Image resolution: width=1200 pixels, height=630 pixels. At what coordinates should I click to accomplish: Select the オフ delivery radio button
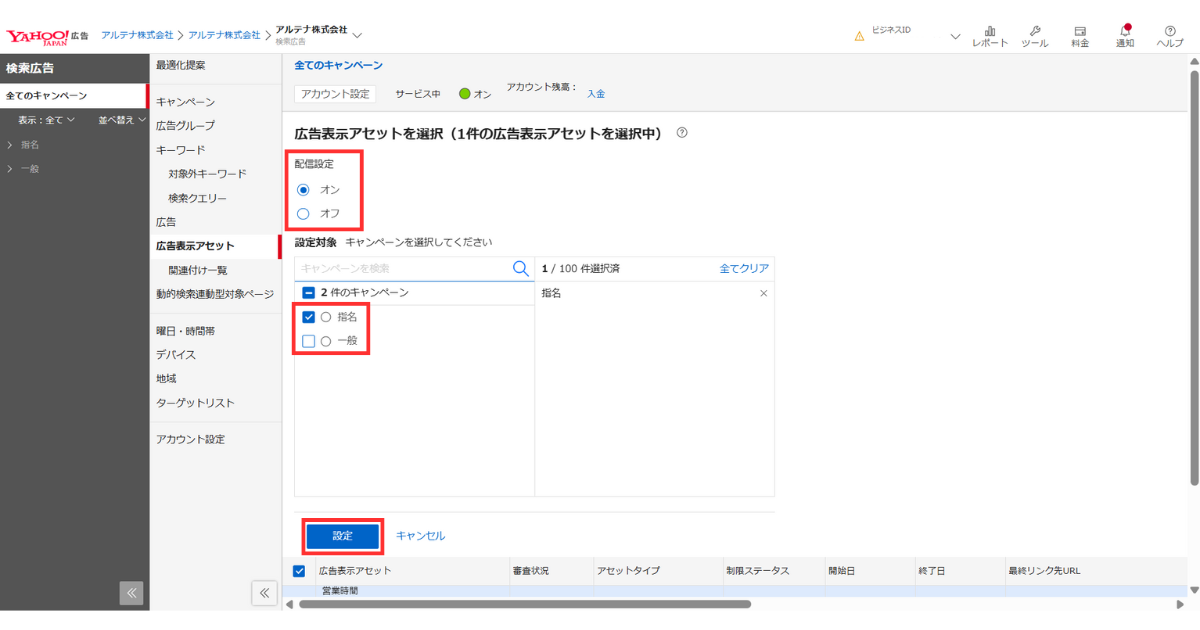click(x=304, y=213)
